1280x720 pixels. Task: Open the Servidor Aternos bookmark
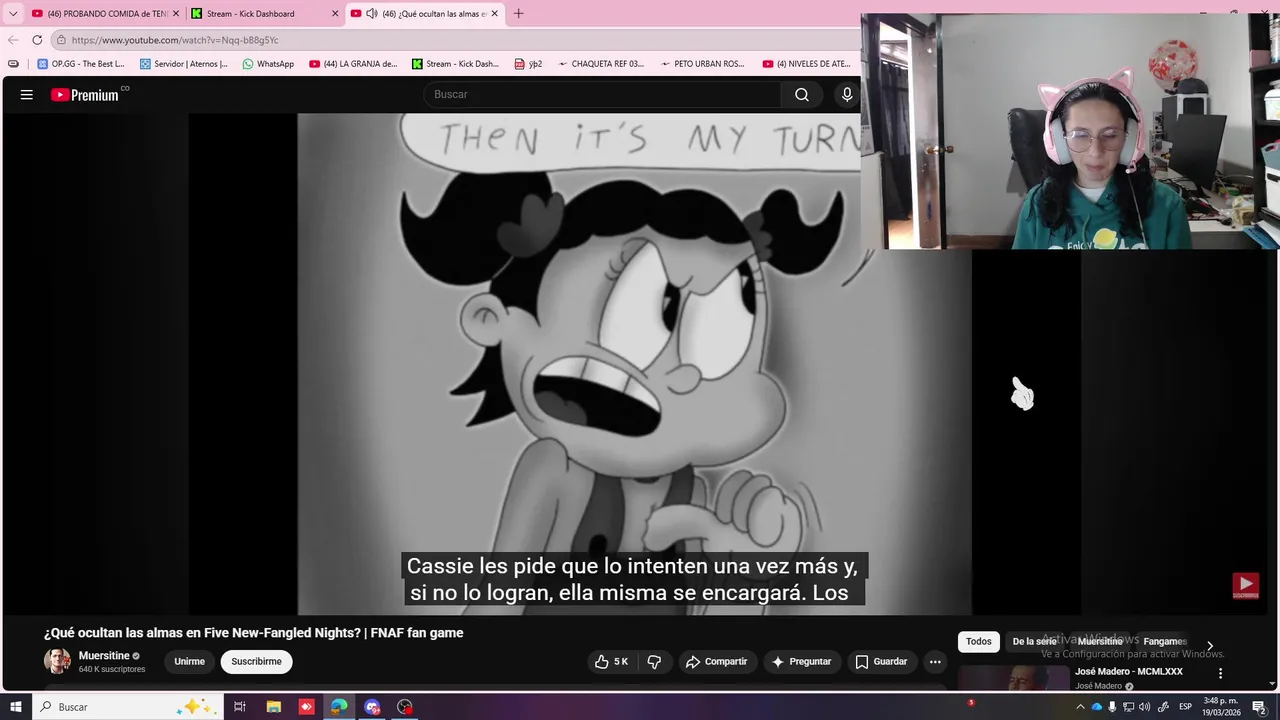click(x=184, y=64)
